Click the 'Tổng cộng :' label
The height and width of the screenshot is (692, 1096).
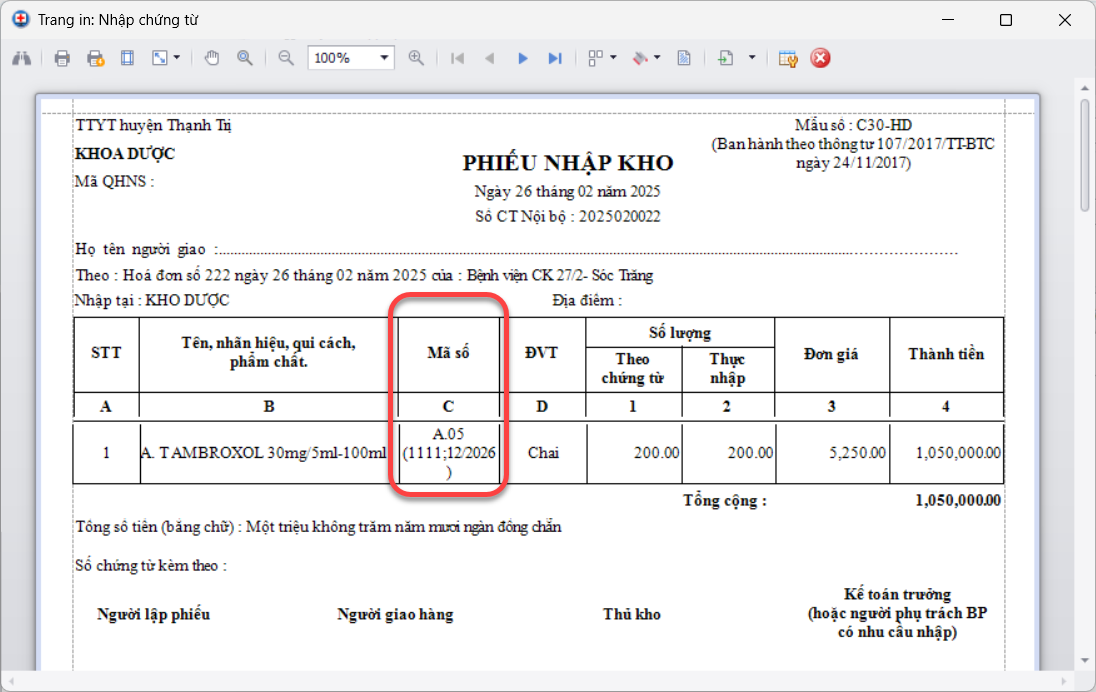725,500
